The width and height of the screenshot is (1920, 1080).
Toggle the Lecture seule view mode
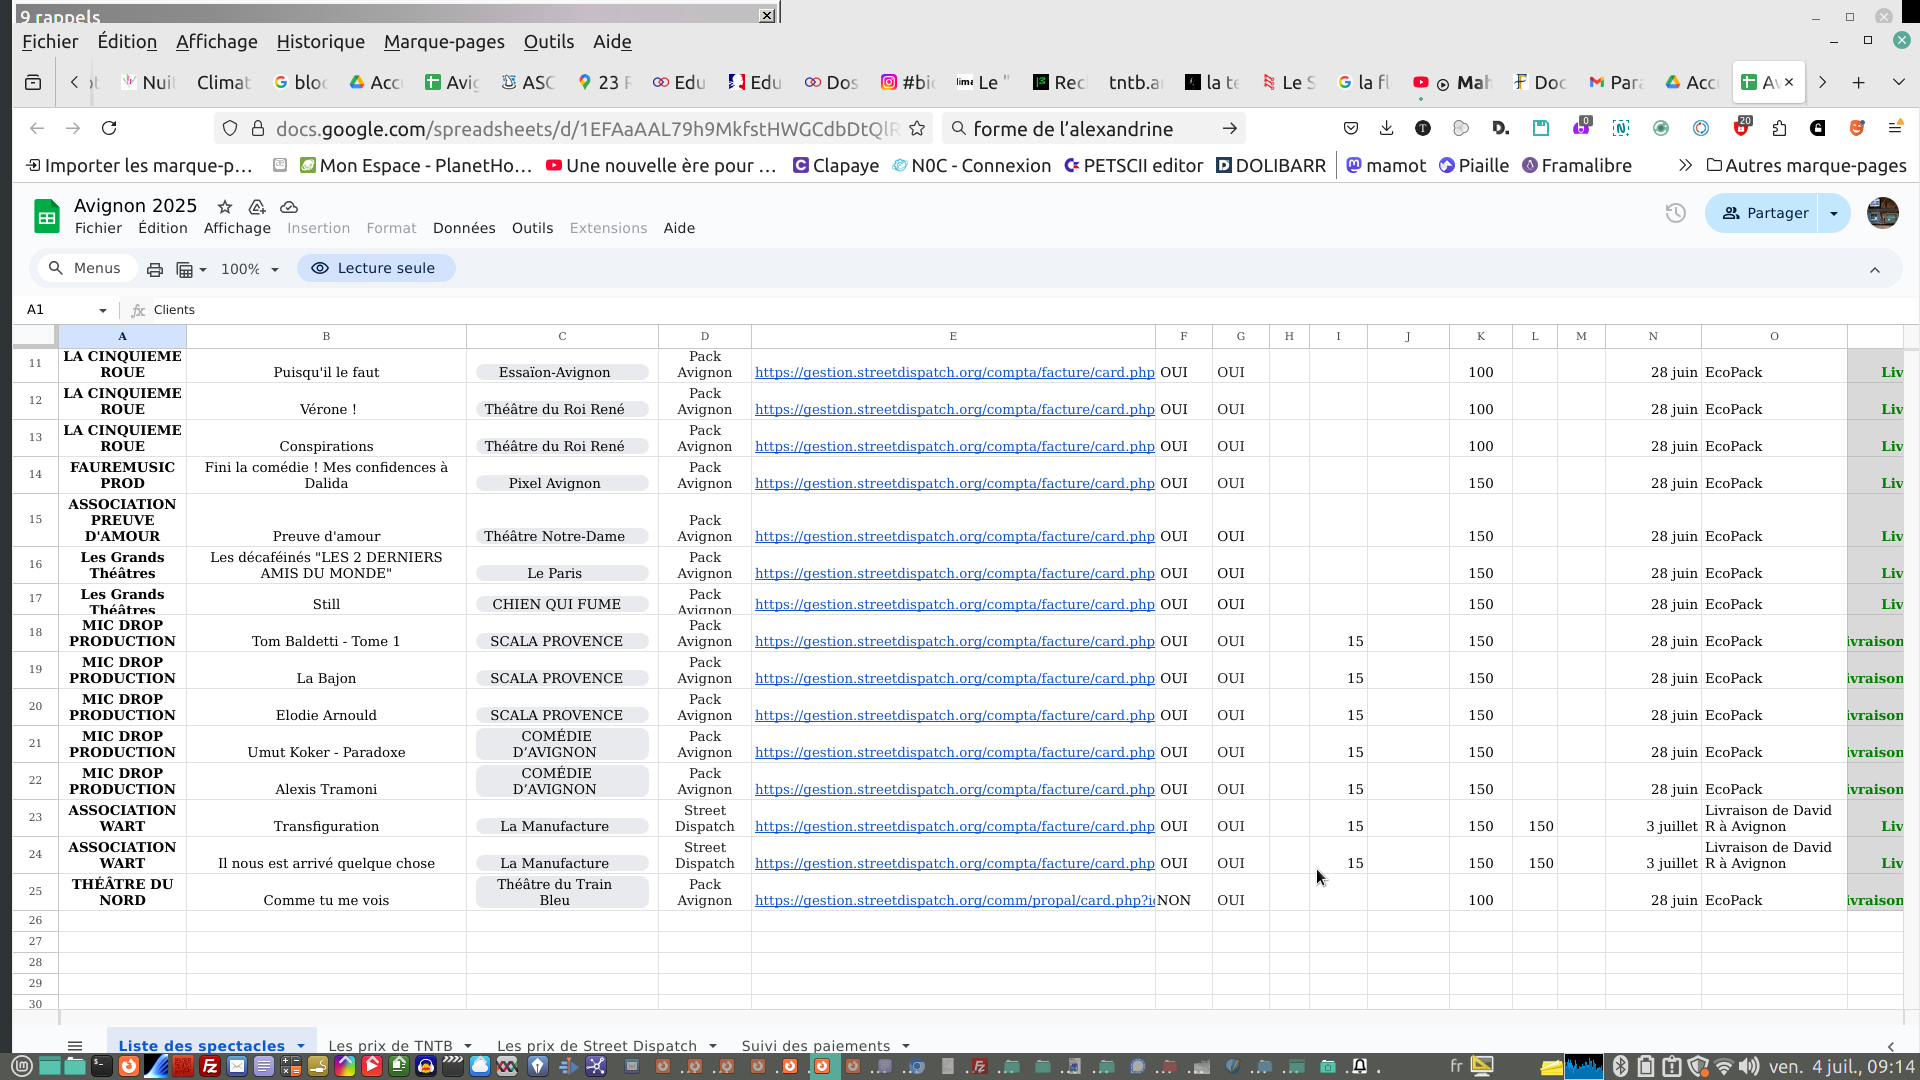(x=375, y=268)
